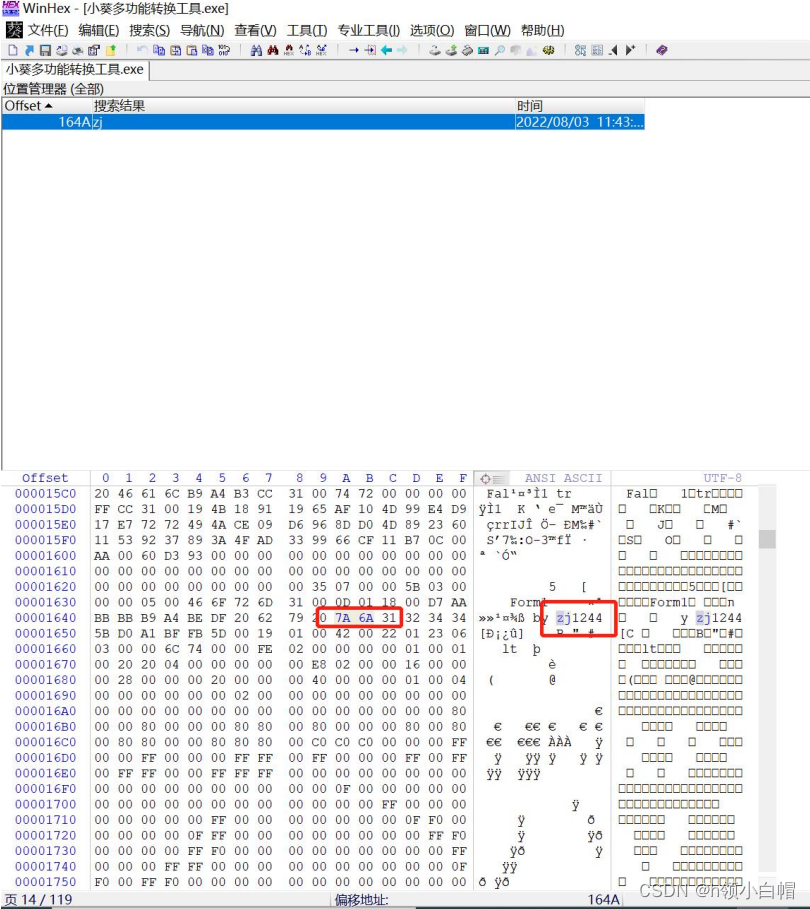Open the 专业工具(I) menu
The height and width of the screenshot is (909, 810).
pos(369,30)
